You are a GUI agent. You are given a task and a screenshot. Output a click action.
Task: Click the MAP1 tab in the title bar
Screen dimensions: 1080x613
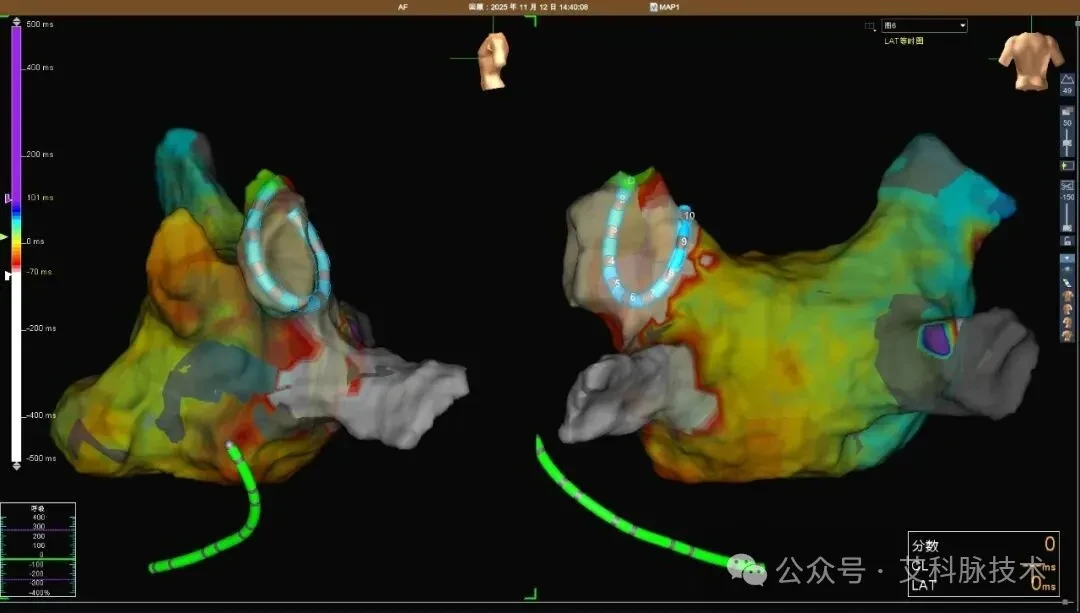665,7
